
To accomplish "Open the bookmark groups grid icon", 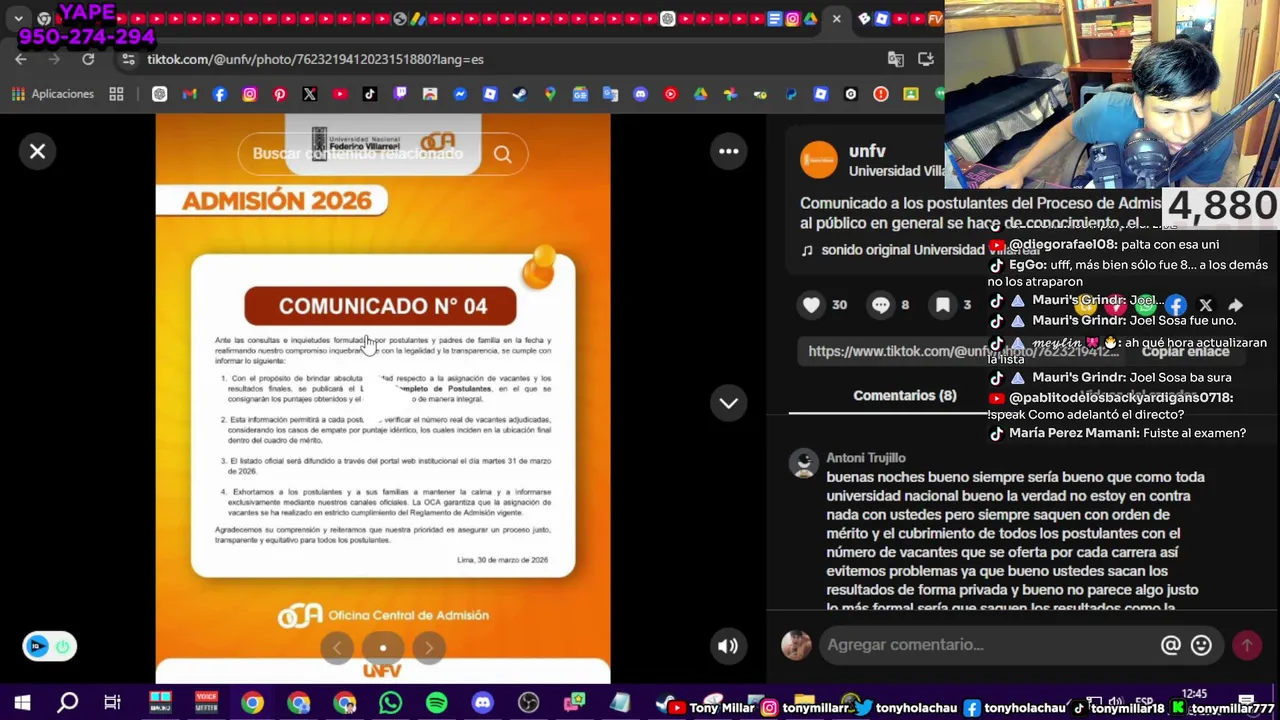I will click(x=116, y=94).
